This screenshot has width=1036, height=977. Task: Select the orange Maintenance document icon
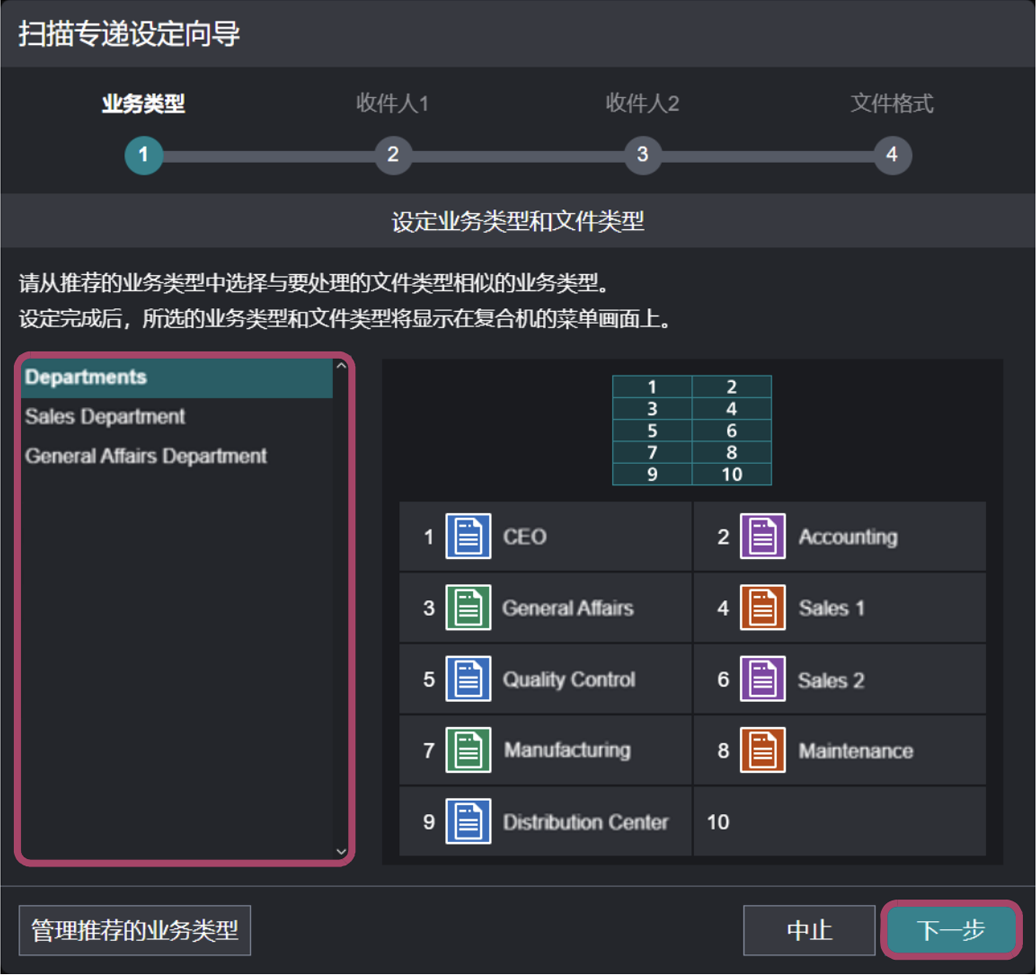click(762, 750)
